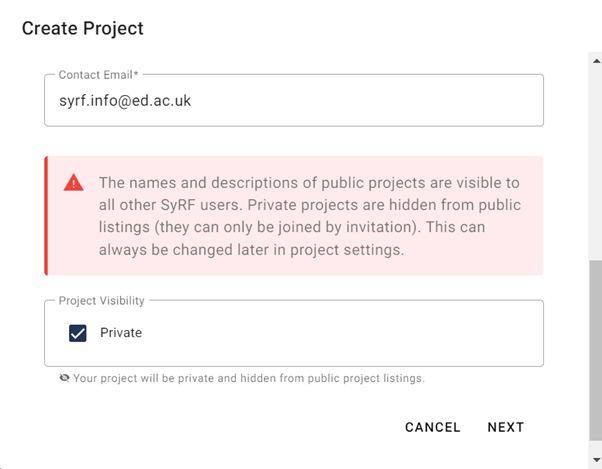The width and height of the screenshot is (602, 469).
Task: Focus the Contact Email input field
Action: [x=294, y=101]
